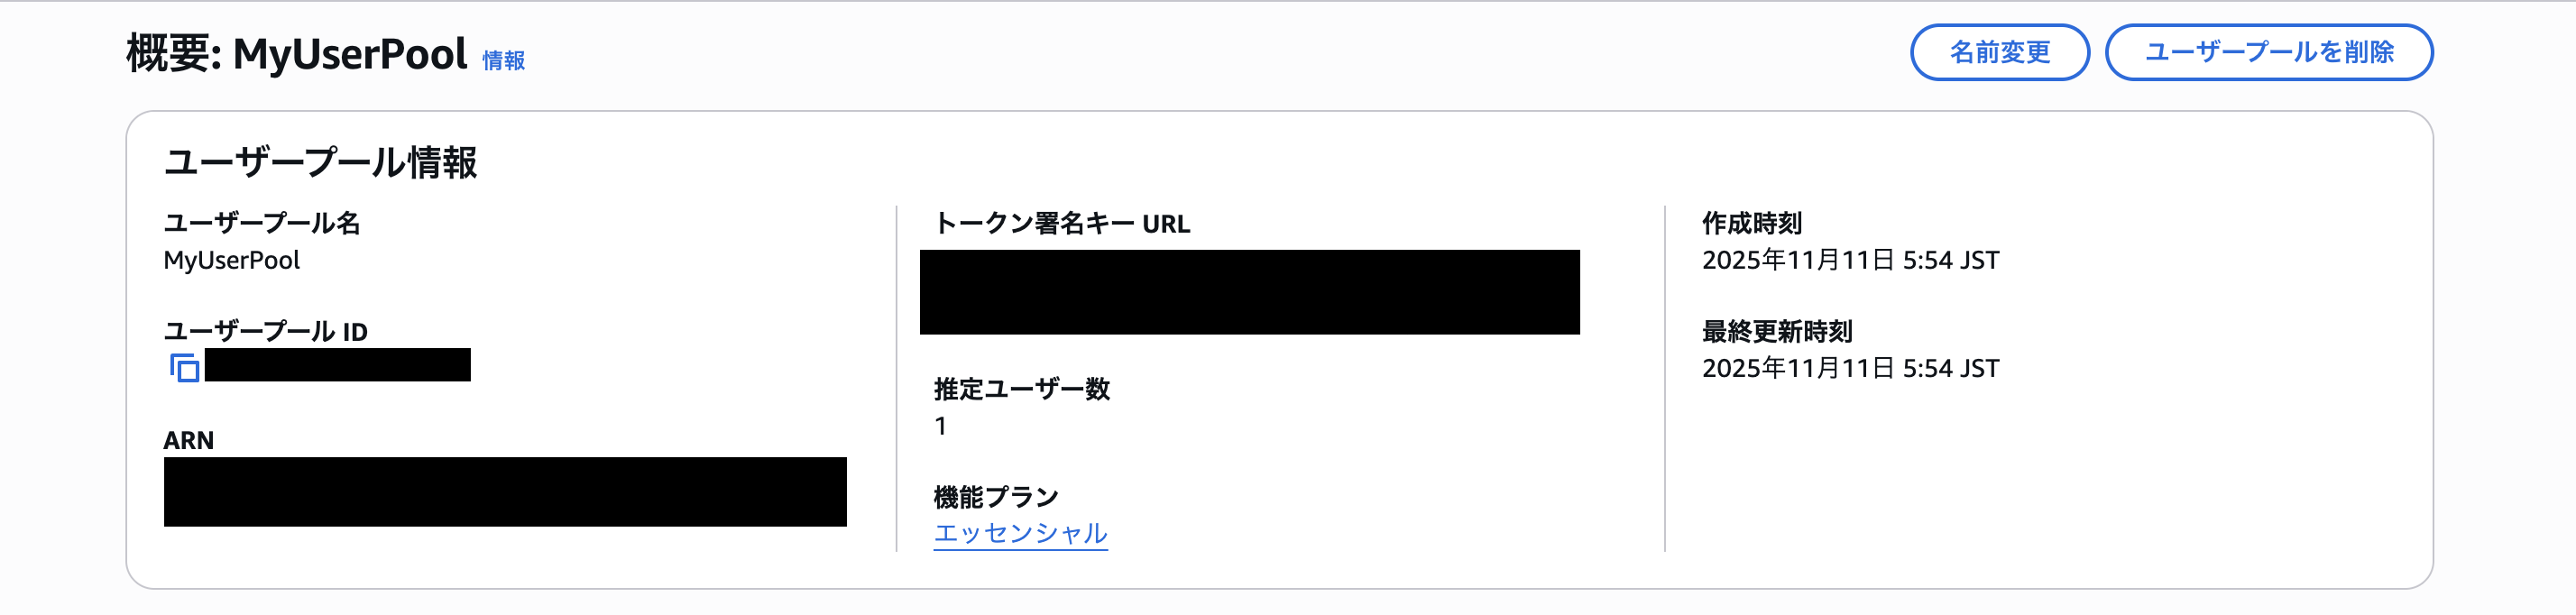Click the ARN label
Screen dimensions: 2576x615
coord(190,439)
